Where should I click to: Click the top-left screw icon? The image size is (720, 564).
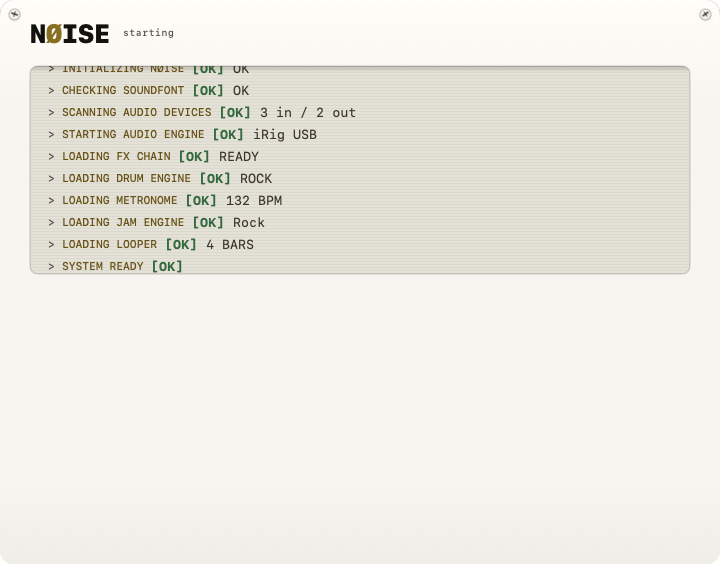tap(14, 15)
